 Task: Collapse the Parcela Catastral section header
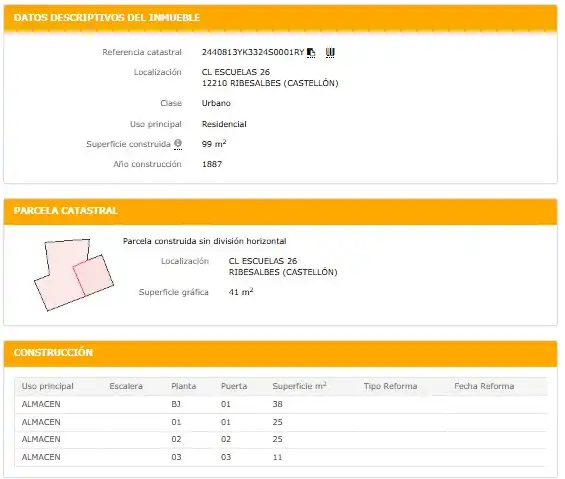pos(280,211)
